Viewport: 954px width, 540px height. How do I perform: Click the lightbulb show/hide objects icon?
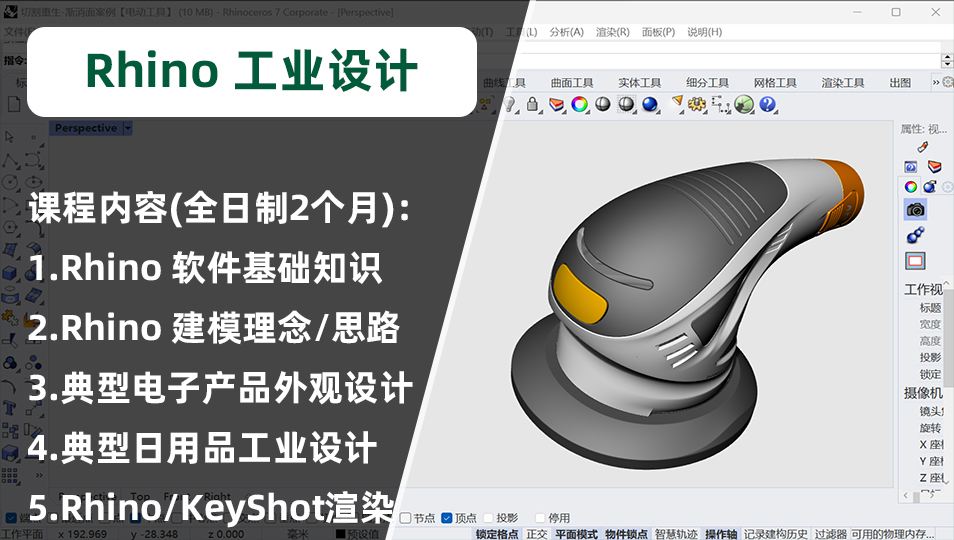[511, 105]
